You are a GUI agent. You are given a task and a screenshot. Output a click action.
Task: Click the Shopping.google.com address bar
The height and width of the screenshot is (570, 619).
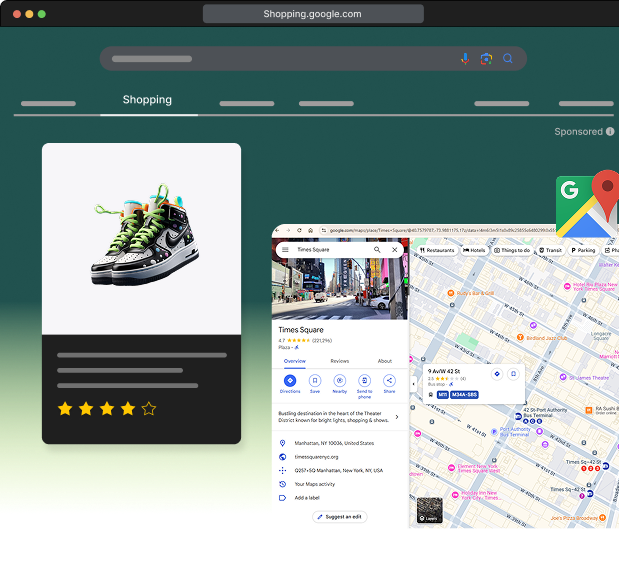[313, 14]
